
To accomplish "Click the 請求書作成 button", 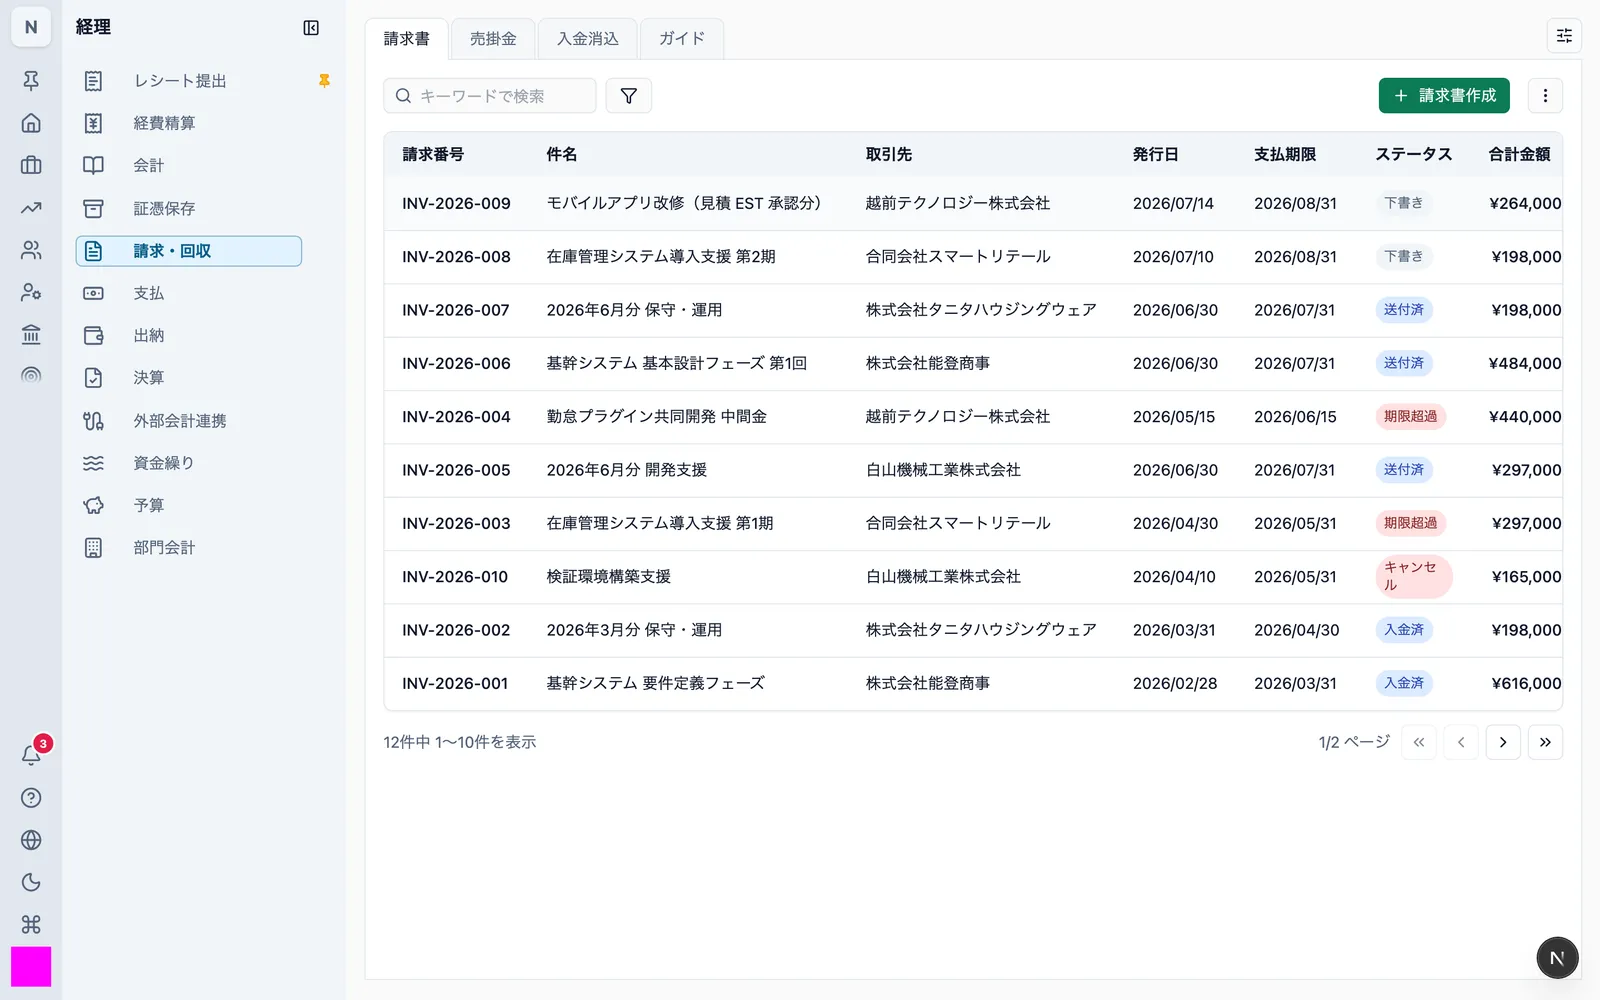I will 1444,96.
